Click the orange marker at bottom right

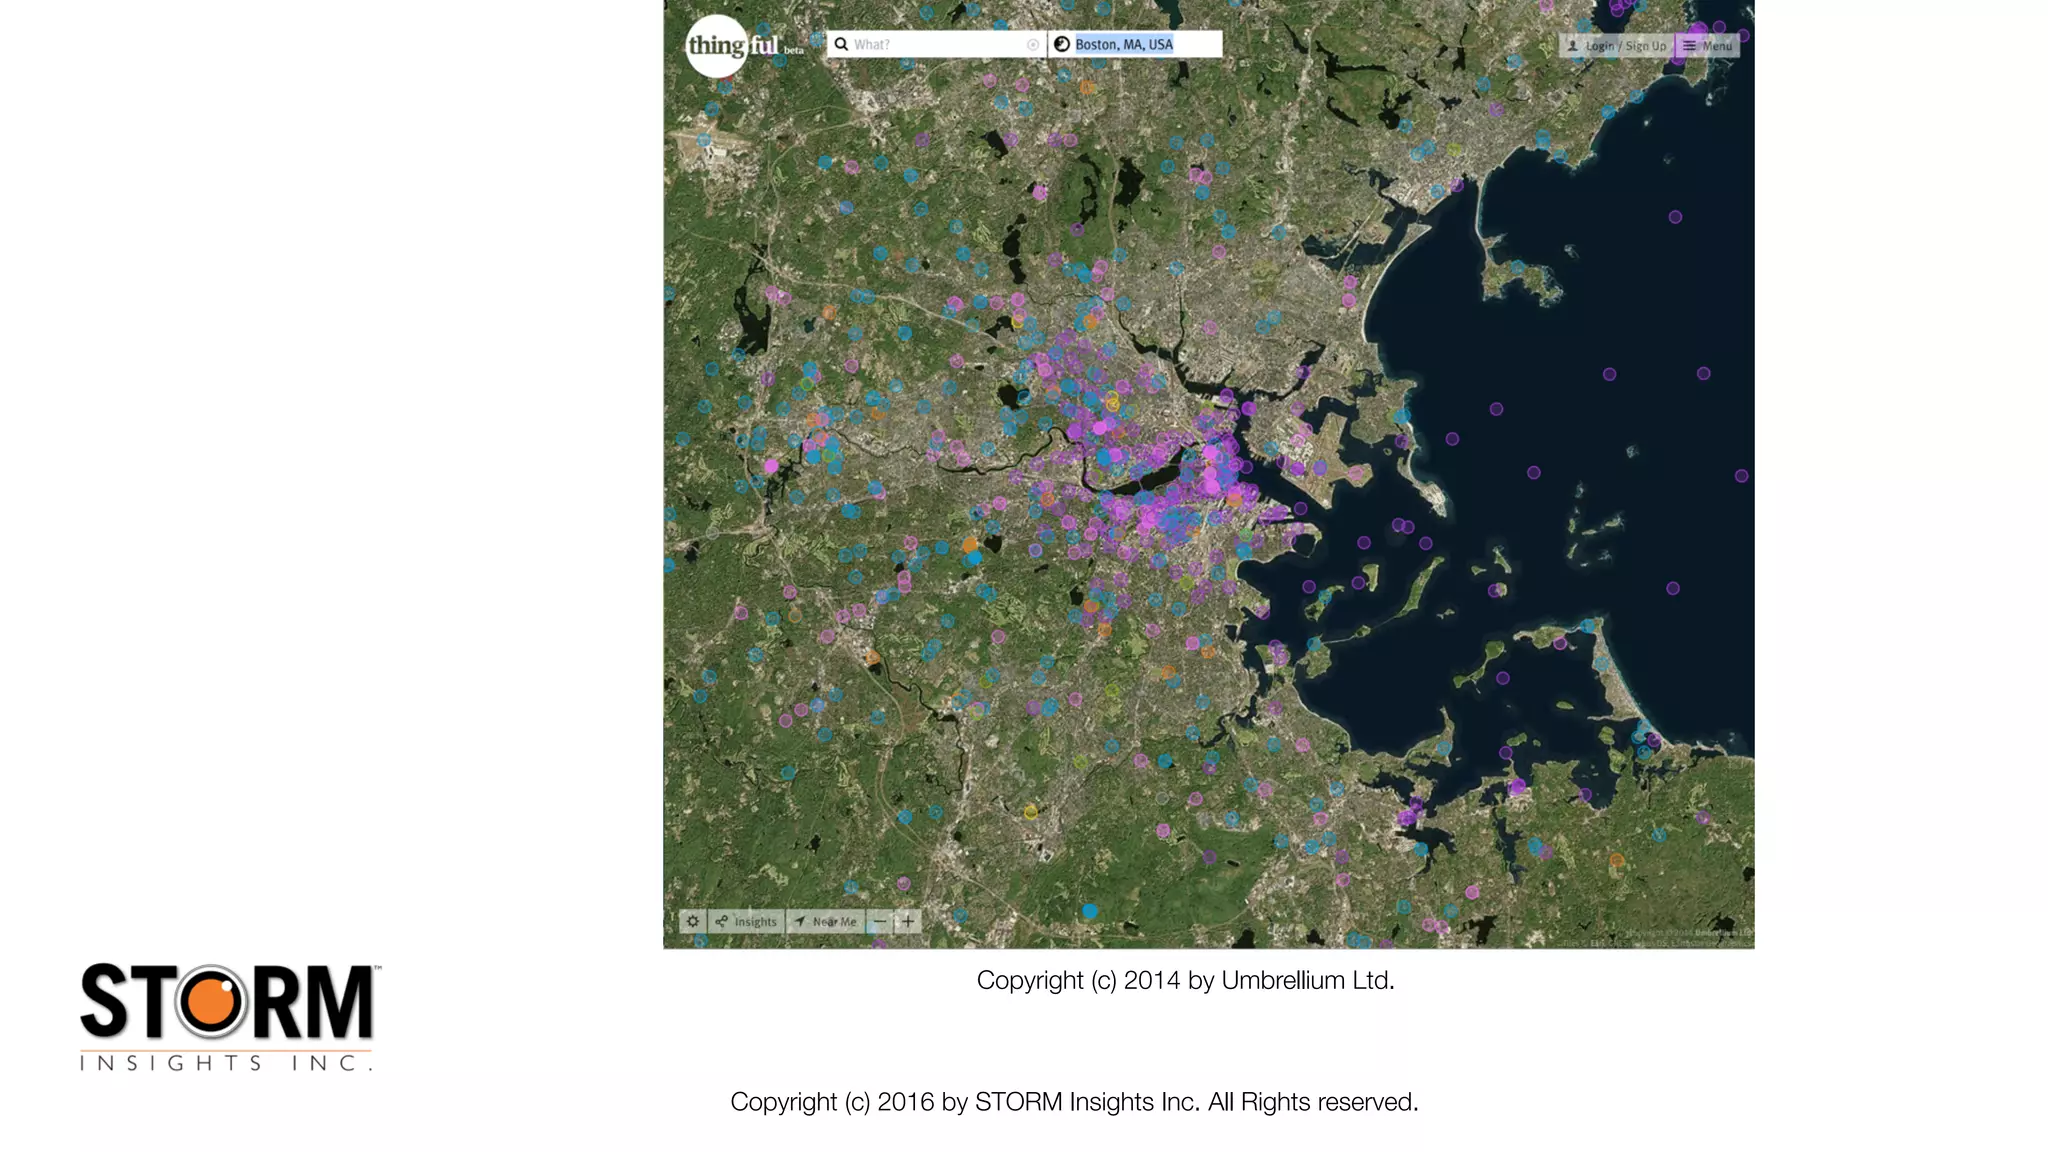click(x=1616, y=860)
